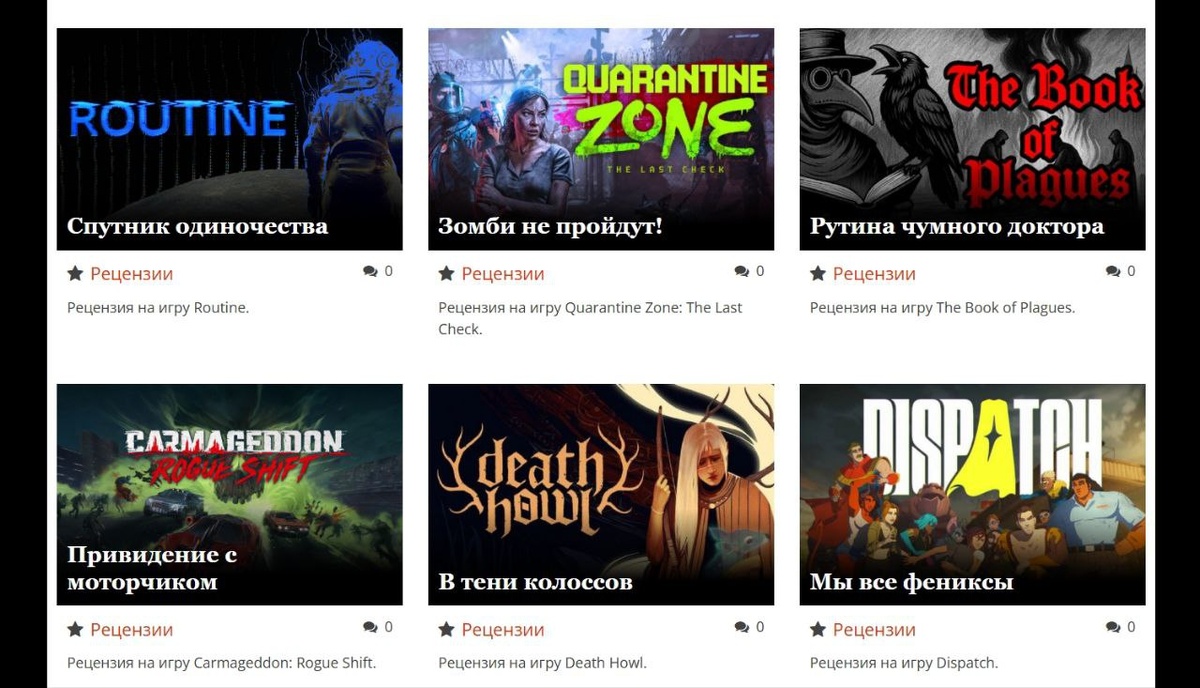The width and height of the screenshot is (1200, 688).
Task: Click the star icon under the Dispatch card
Action: tap(818, 629)
